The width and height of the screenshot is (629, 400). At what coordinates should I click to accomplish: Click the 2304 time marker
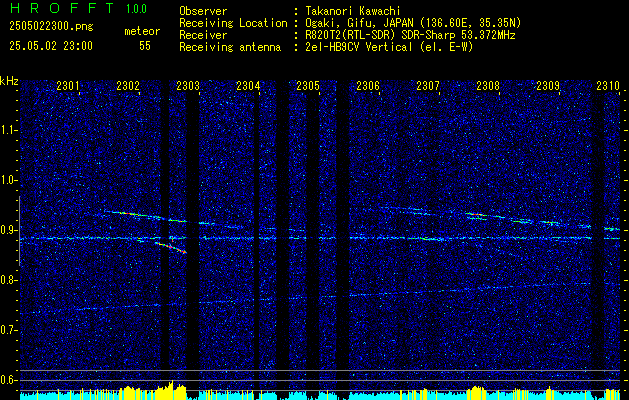pyautogui.click(x=248, y=85)
